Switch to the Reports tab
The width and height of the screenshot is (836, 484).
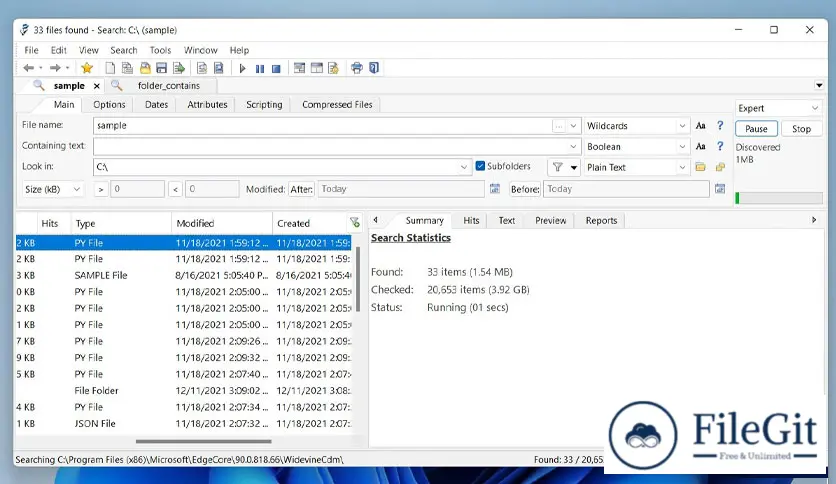coord(601,221)
